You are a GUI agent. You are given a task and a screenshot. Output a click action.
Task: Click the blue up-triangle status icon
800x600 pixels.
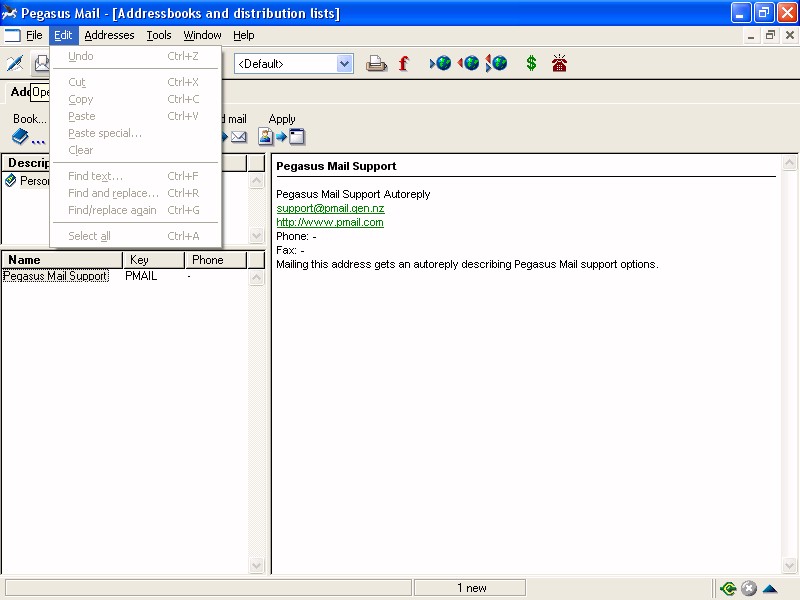770,589
